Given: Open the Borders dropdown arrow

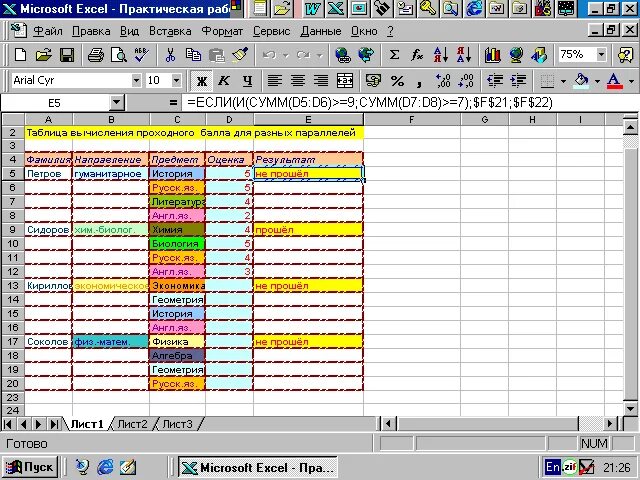Looking at the screenshot, I should (563, 81).
